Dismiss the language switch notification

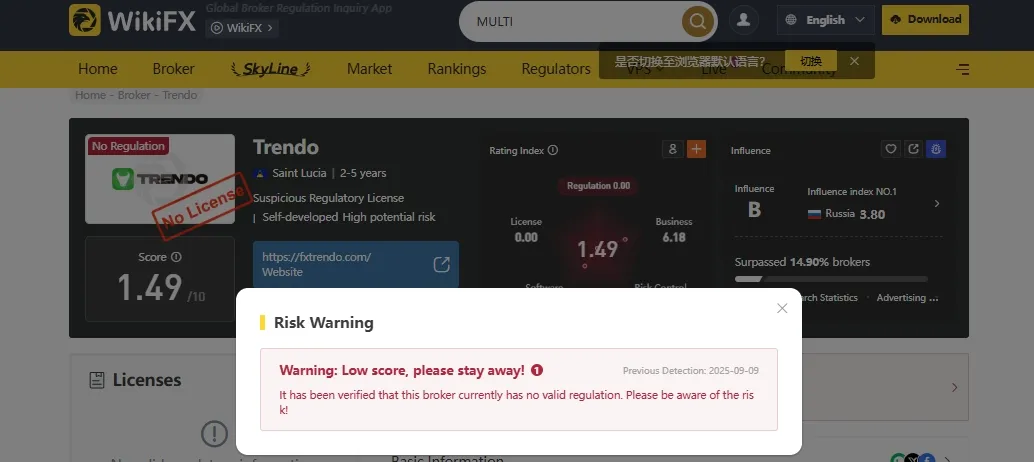855,61
